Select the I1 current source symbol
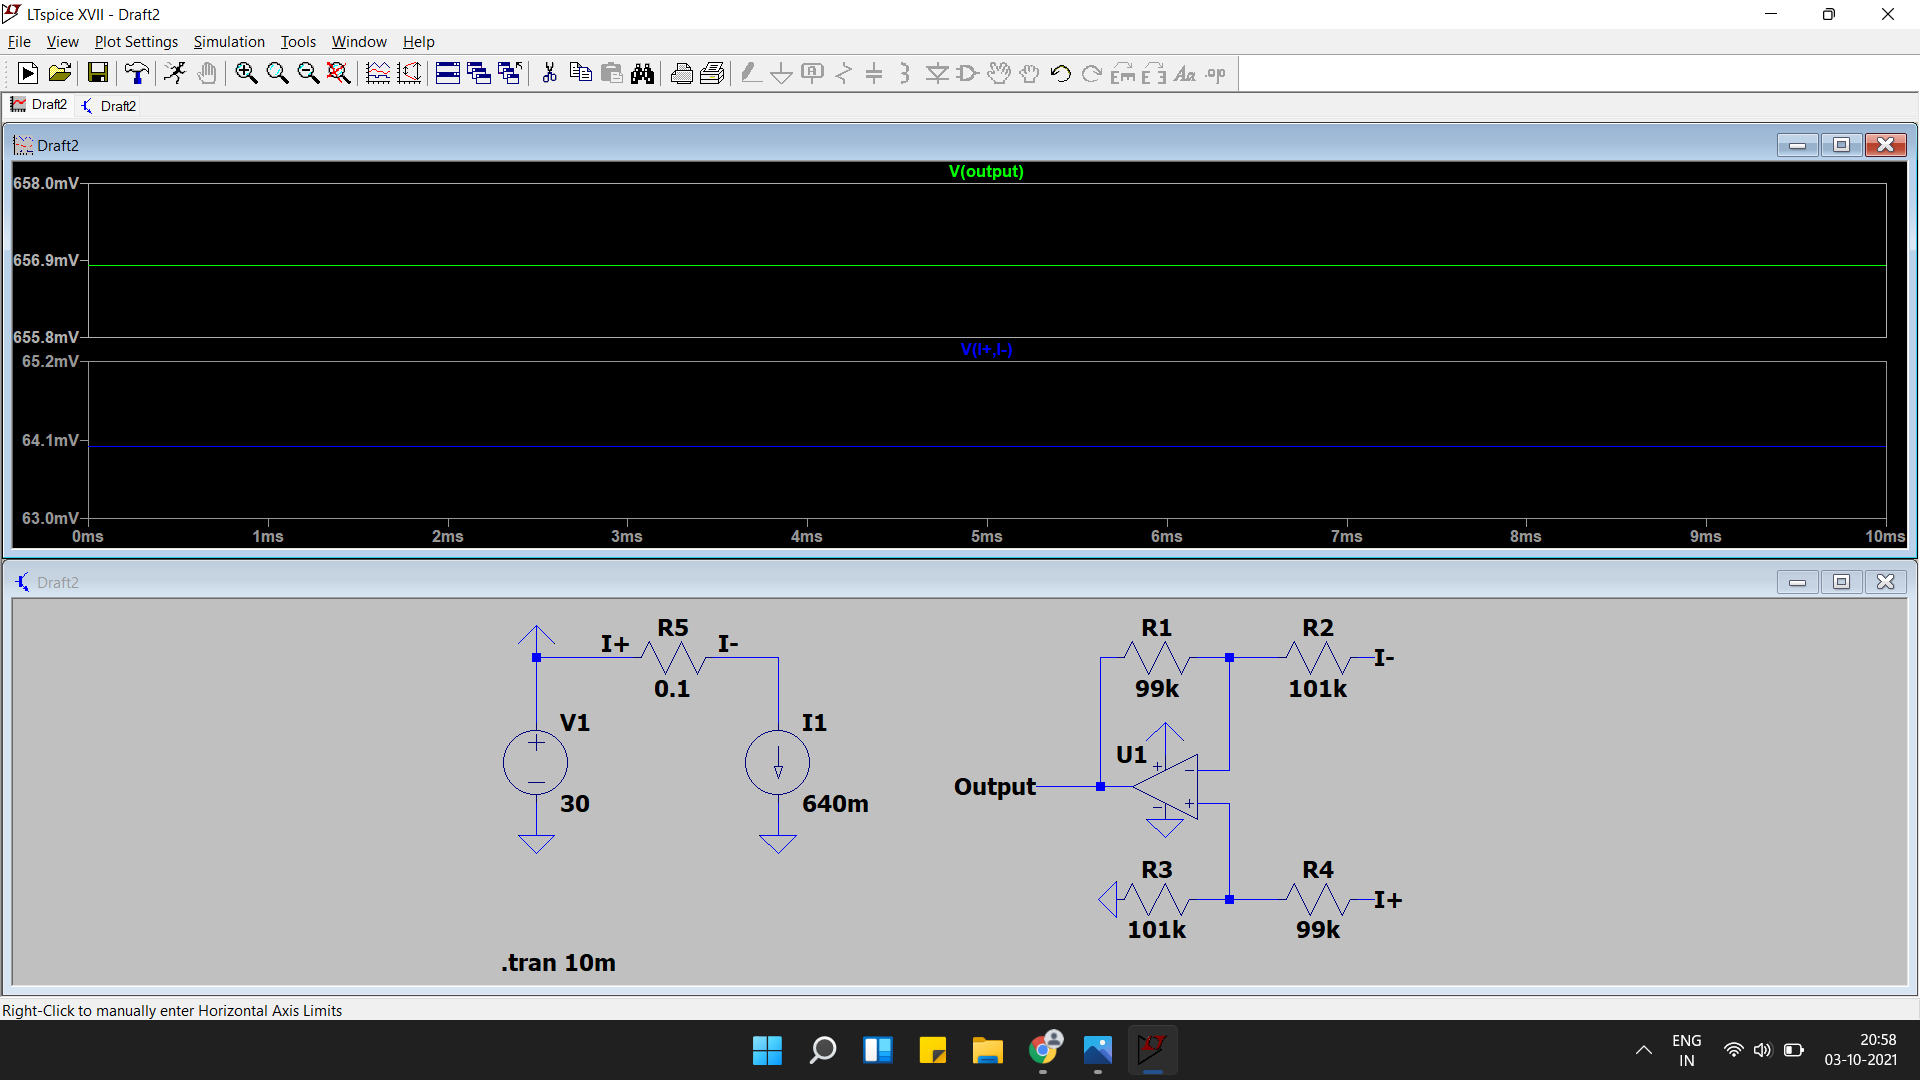Viewport: 1920px width, 1080px height. [777, 763]
